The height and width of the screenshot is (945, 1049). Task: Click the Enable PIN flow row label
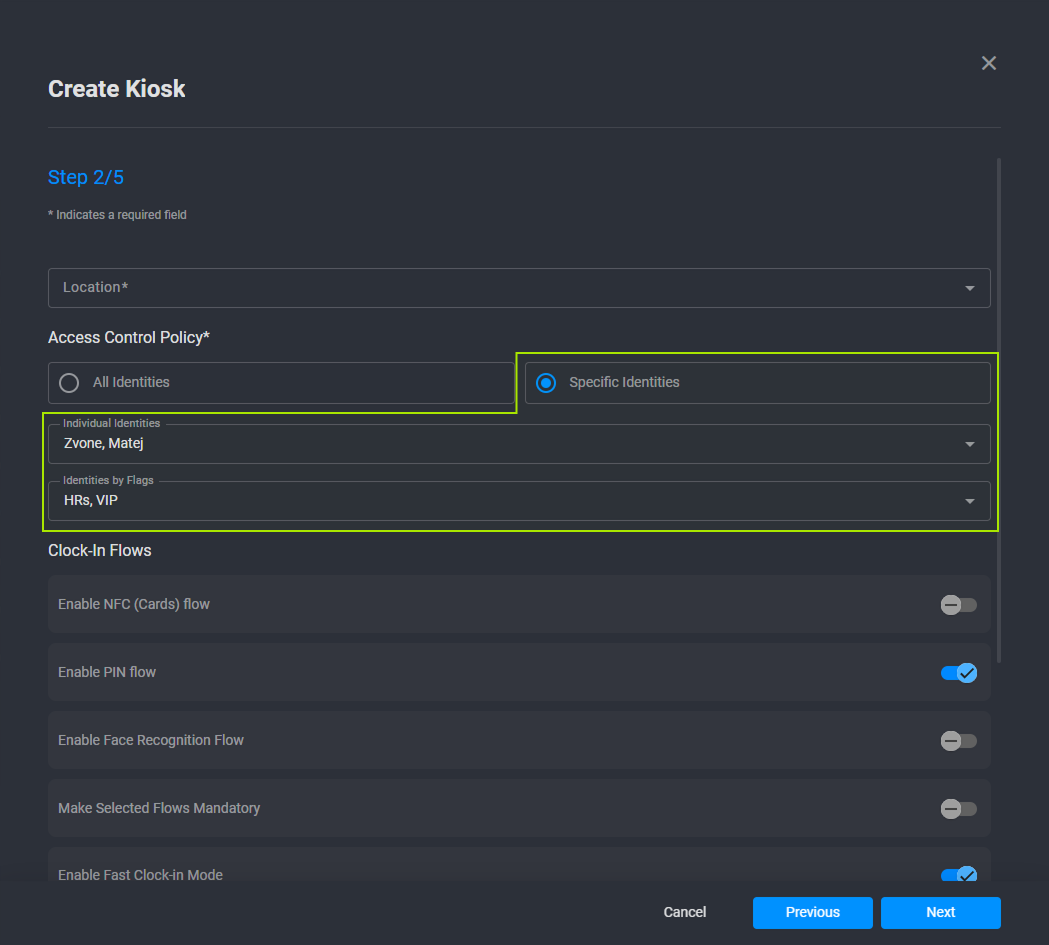[x=107, y=672]
